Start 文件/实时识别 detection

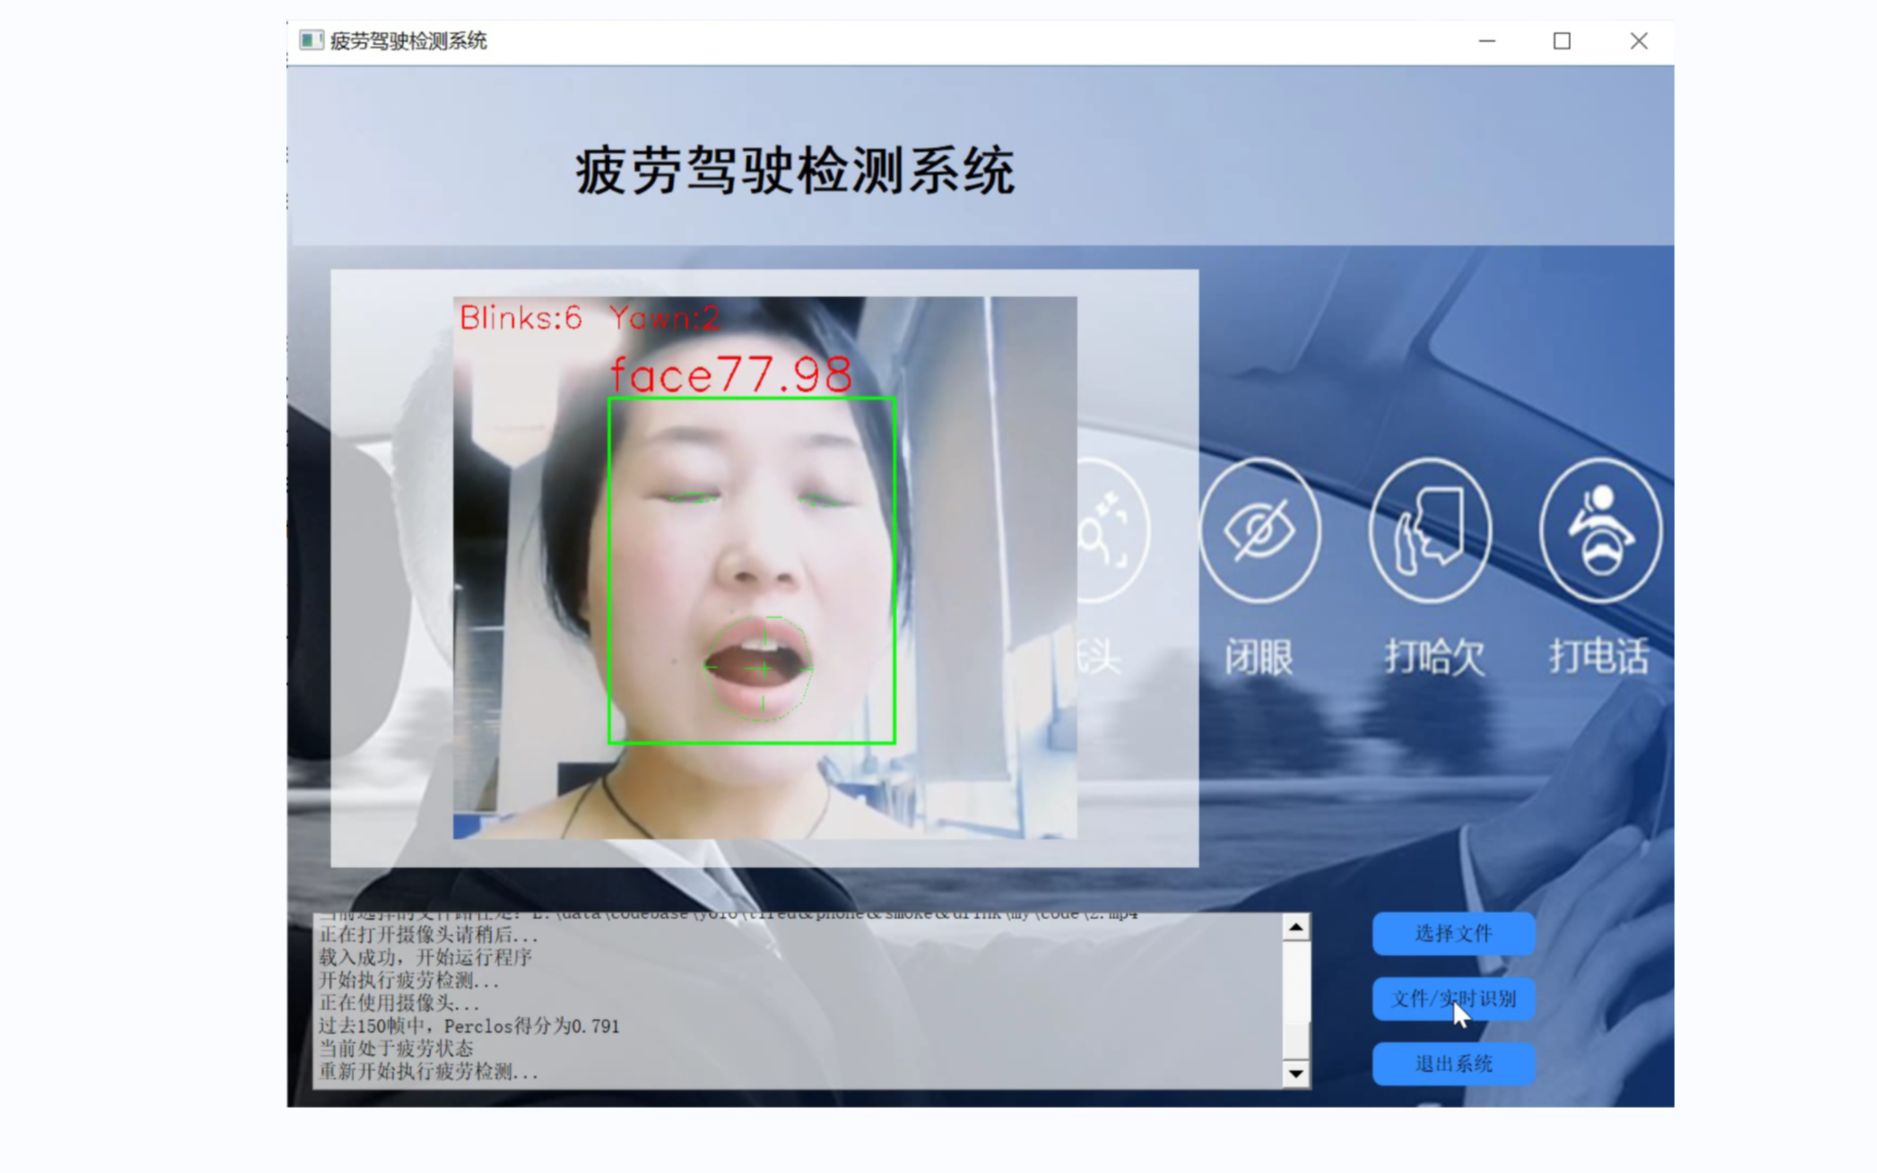click(1453, 999)
